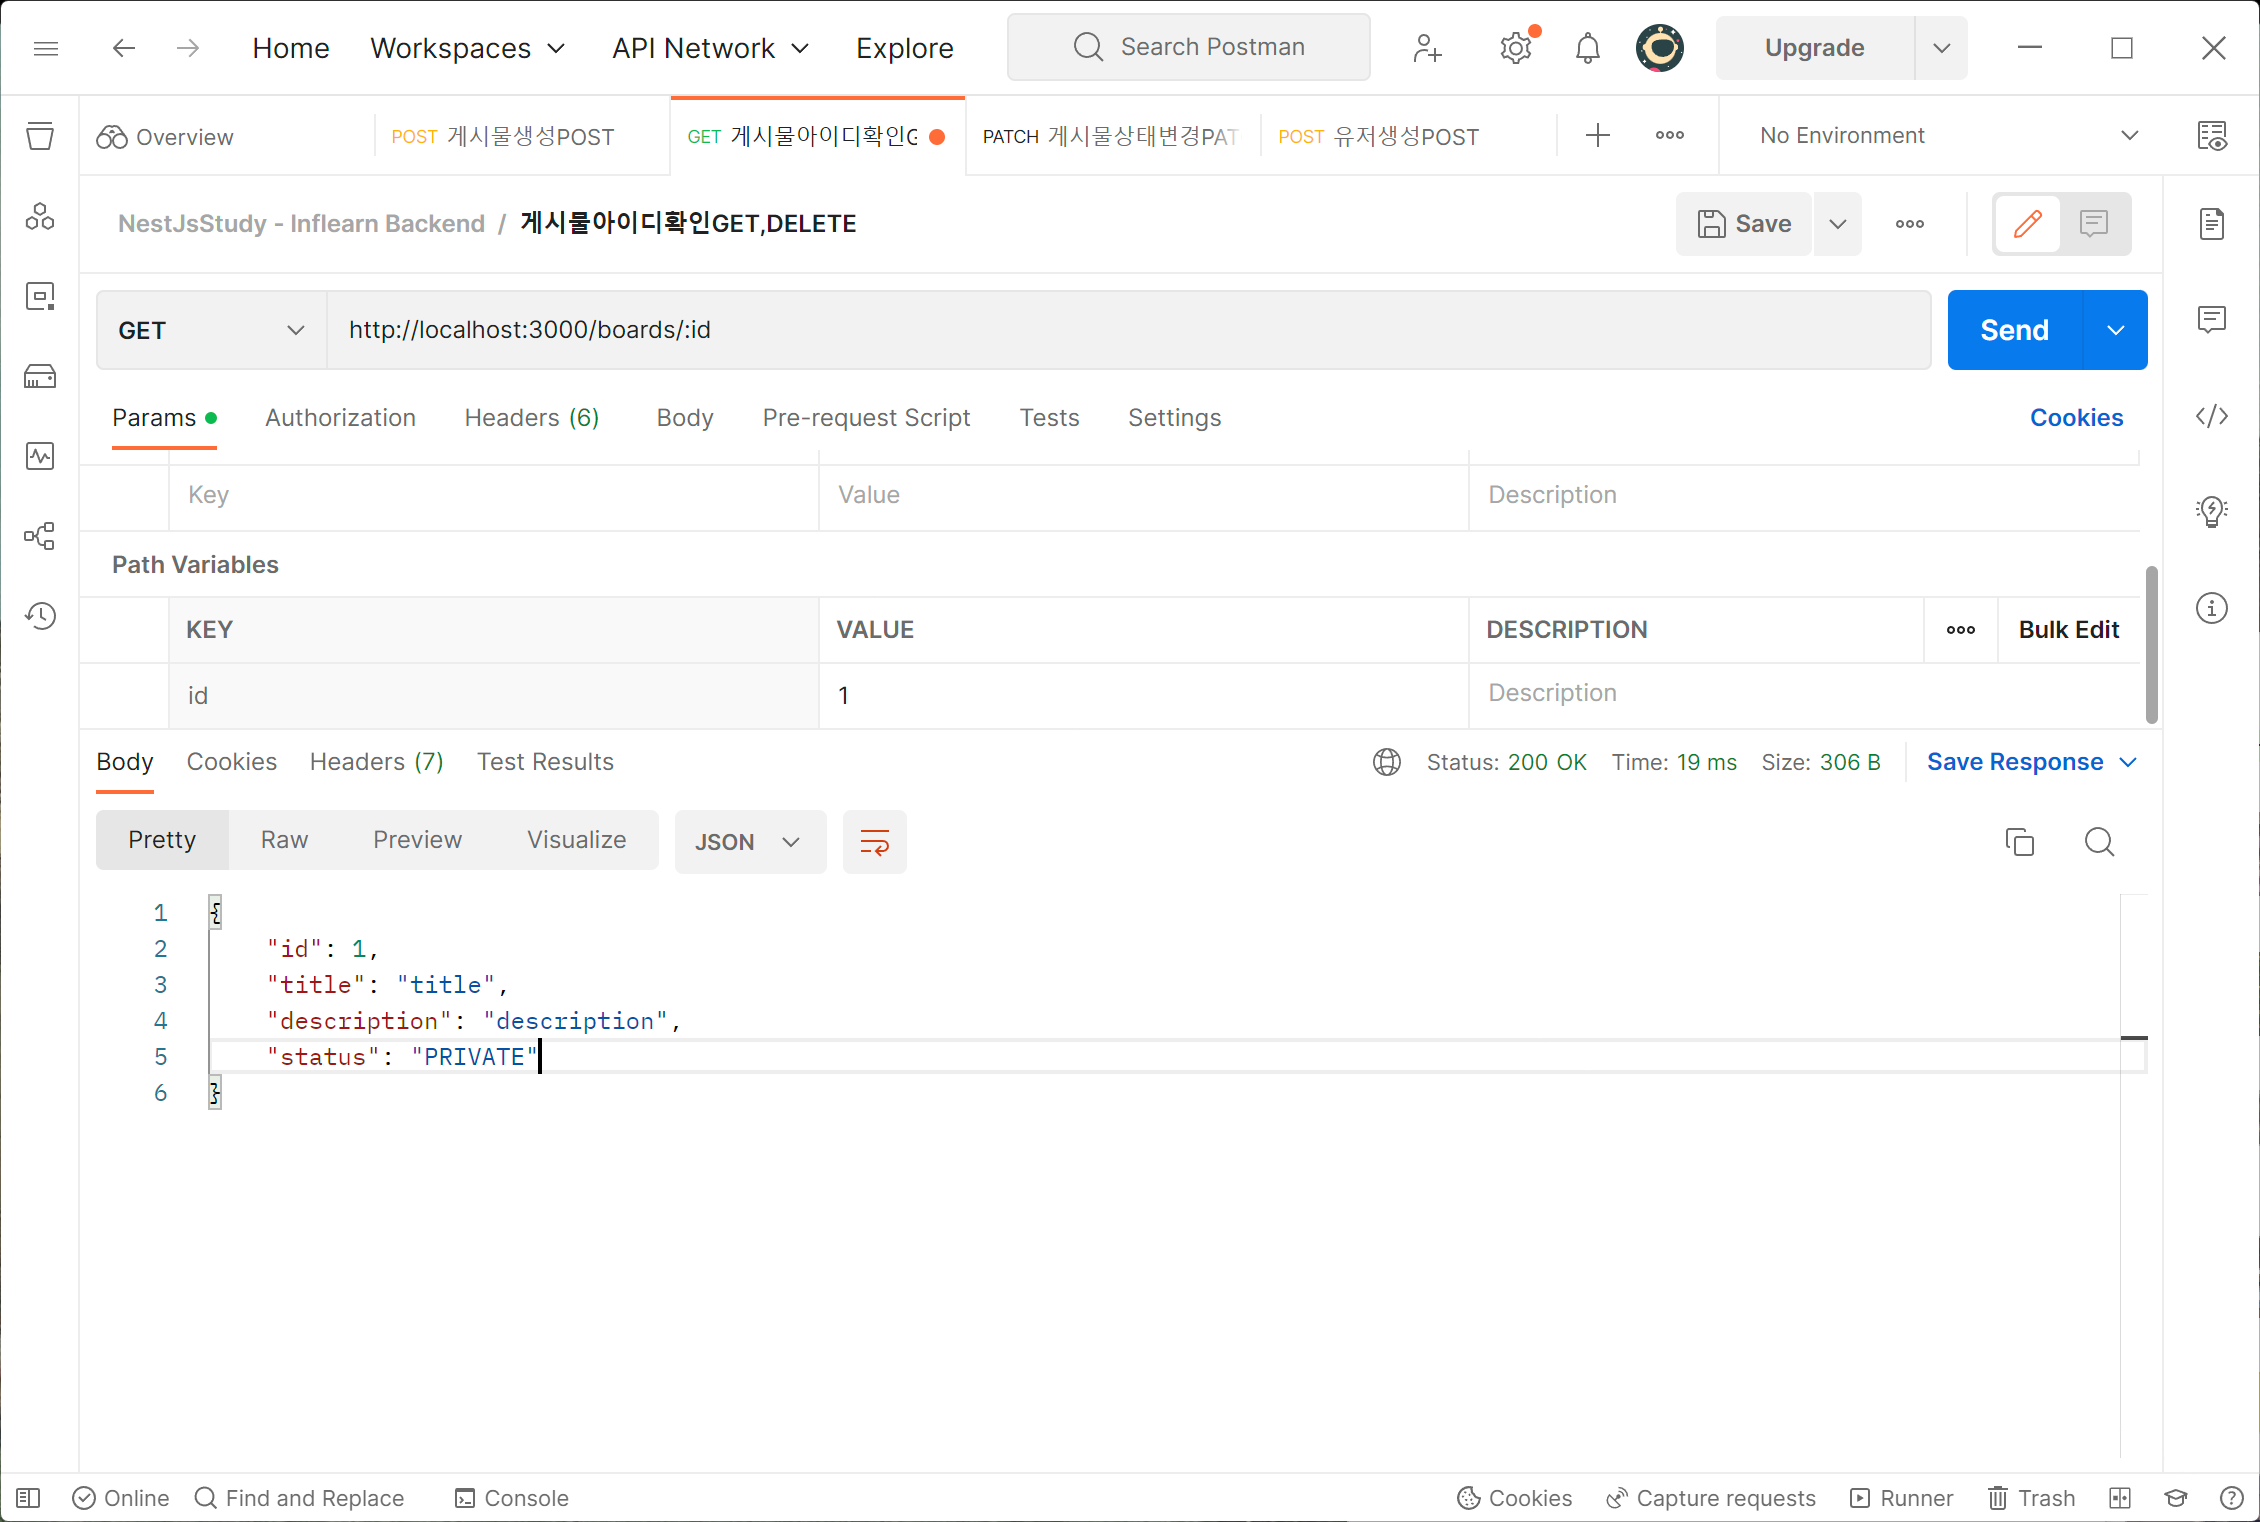Open the JSON format dropdown
2260x1522 pixels.
(750, 842)
